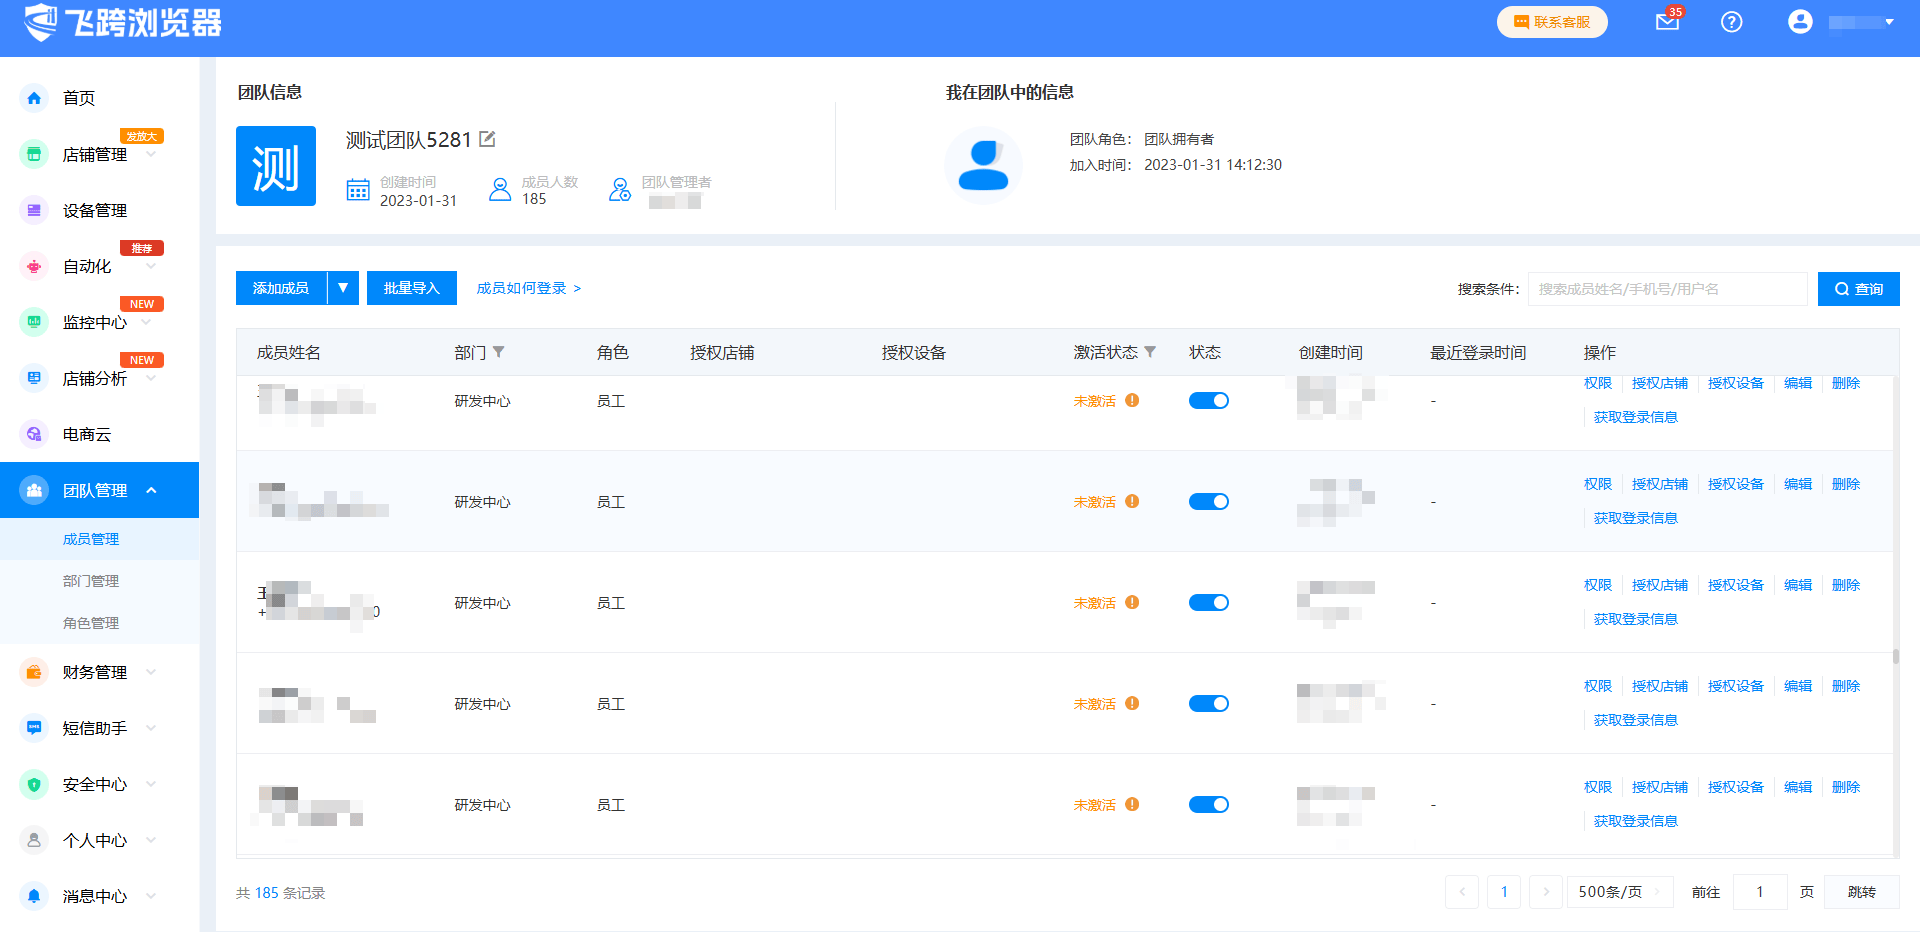Click the help question mark icon
Viewport: 1920px width, 932px height.
[x=1731, y=22]
